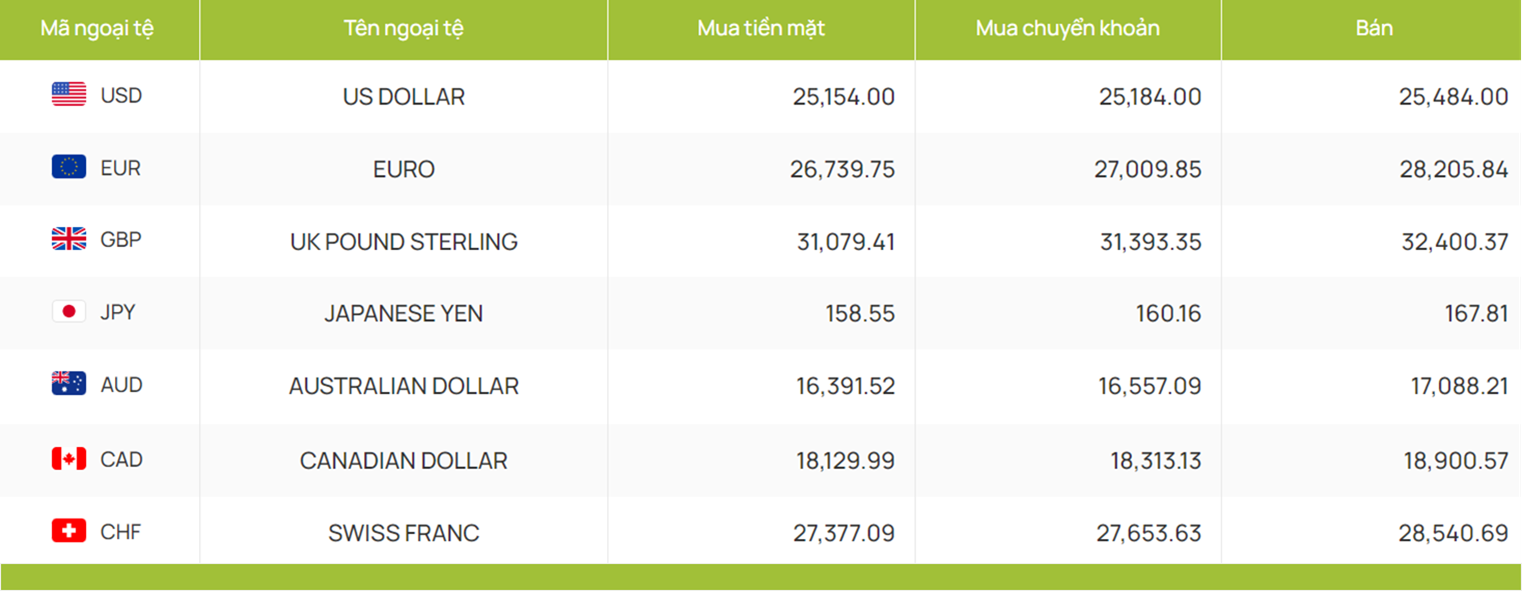Select the Swiss flag icon
The image size is (1522, 591).
pos(69,531)
